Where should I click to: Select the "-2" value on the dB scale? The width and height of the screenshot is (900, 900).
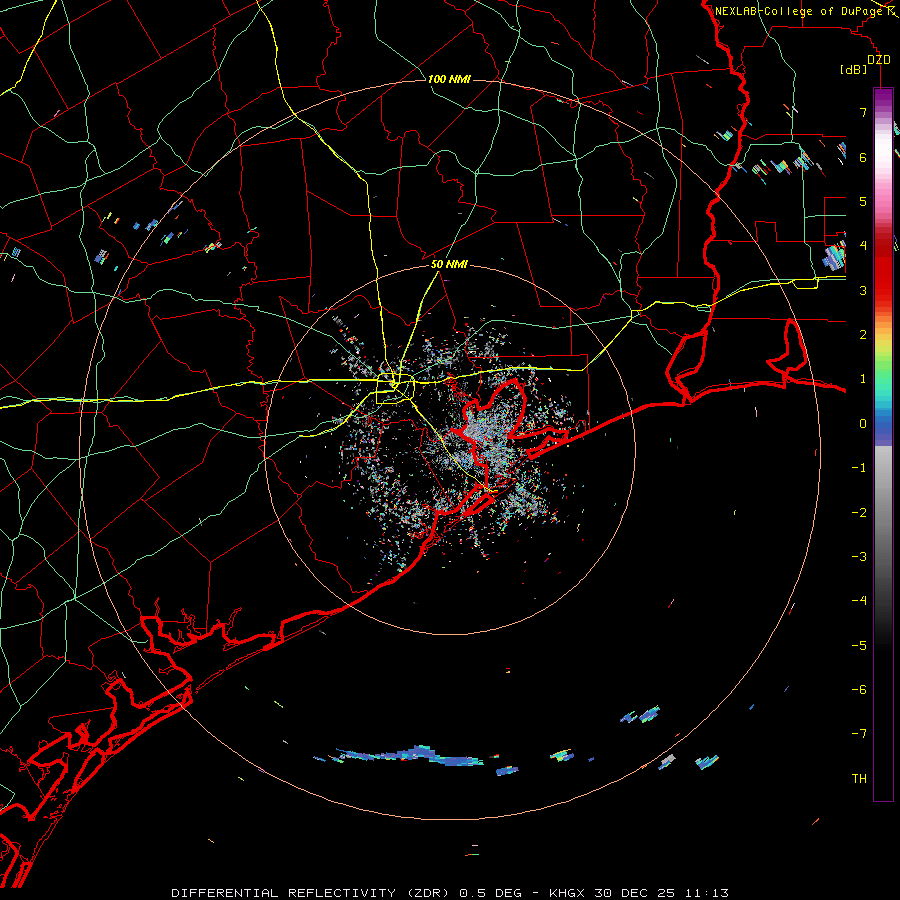click(859, 513)
